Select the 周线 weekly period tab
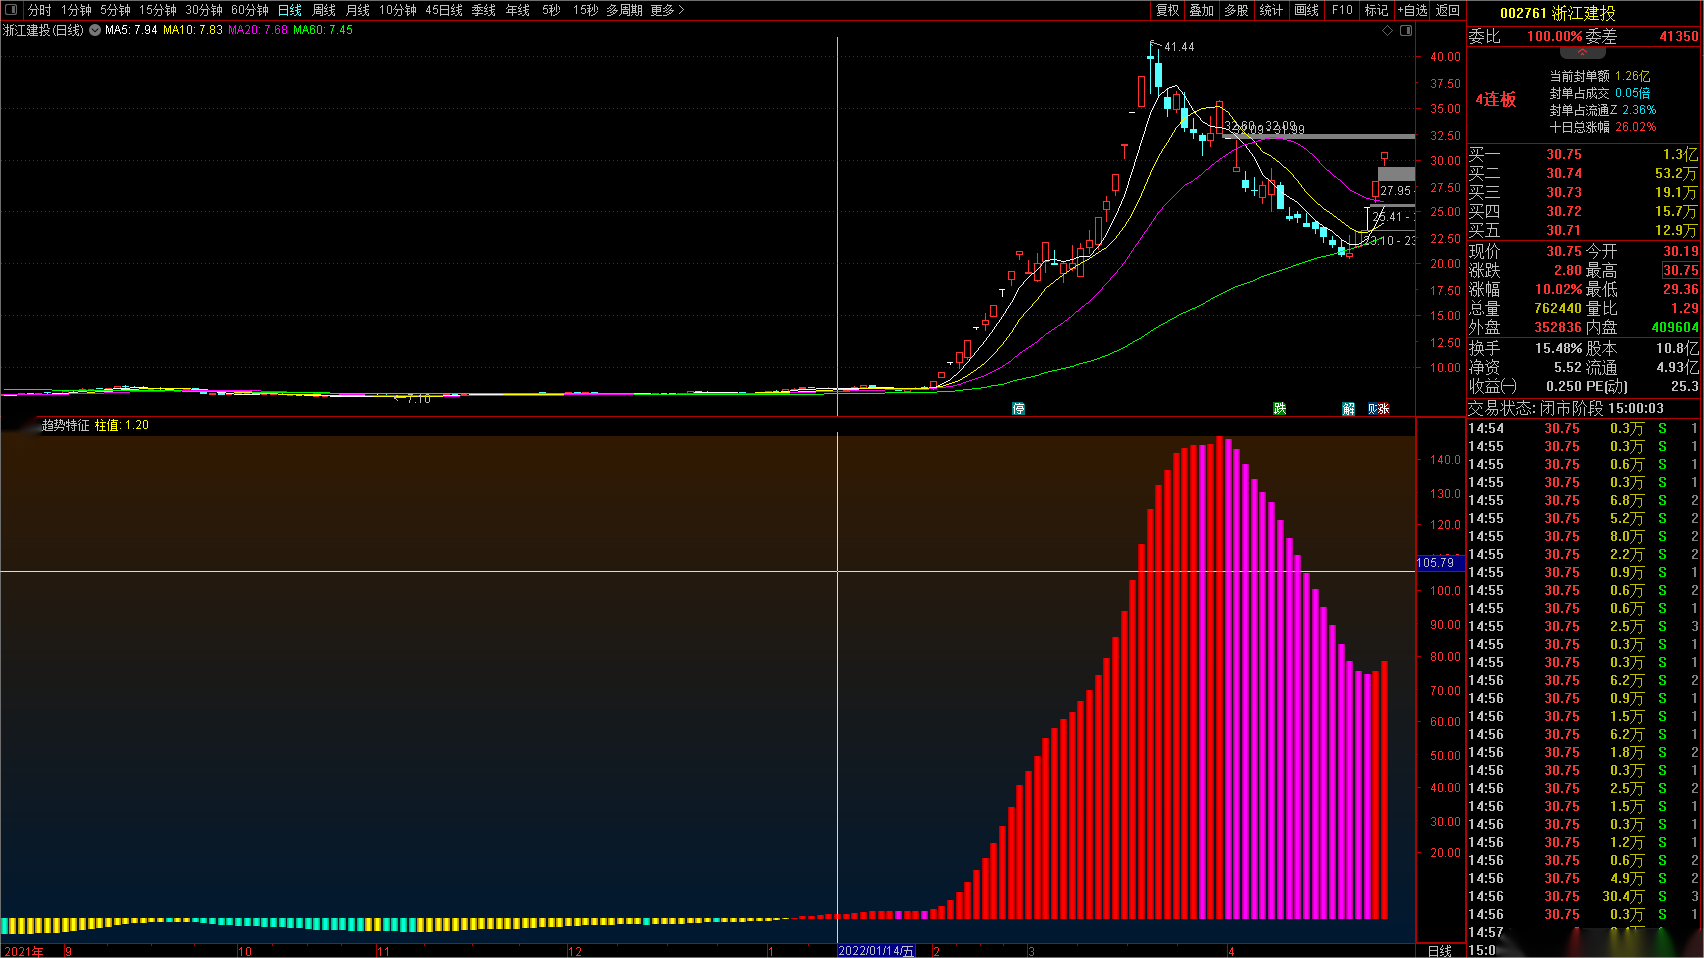 pyautogui.click(x=324, y=10)
